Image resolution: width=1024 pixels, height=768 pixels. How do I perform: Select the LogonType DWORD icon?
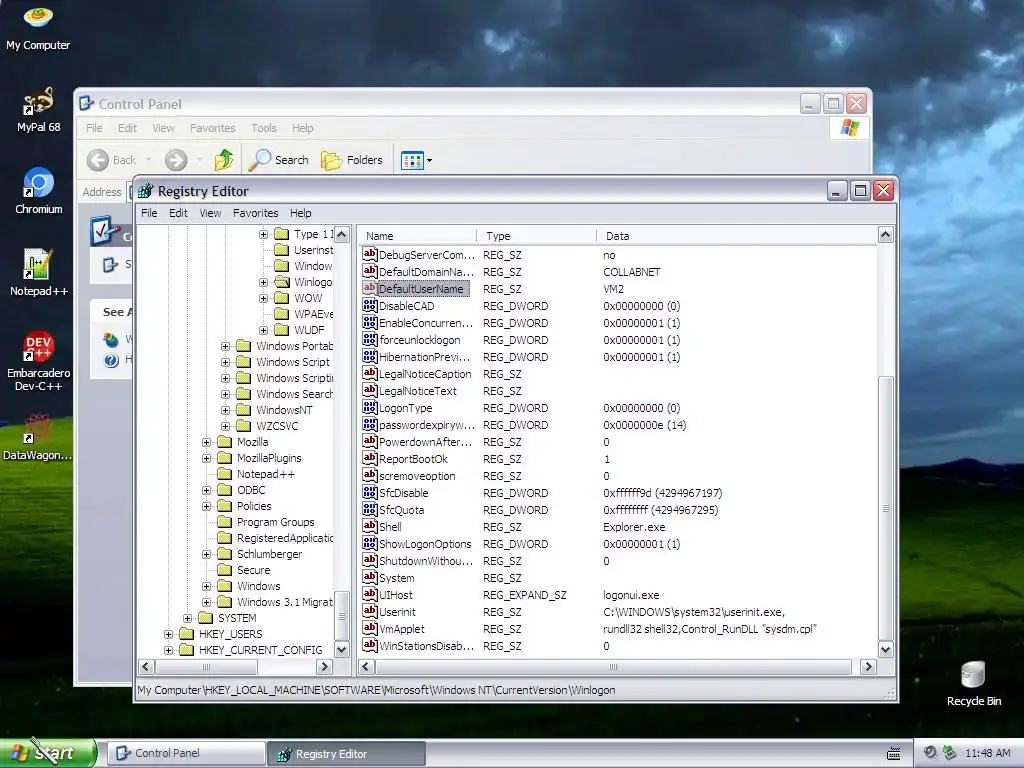tap(370, 407)
